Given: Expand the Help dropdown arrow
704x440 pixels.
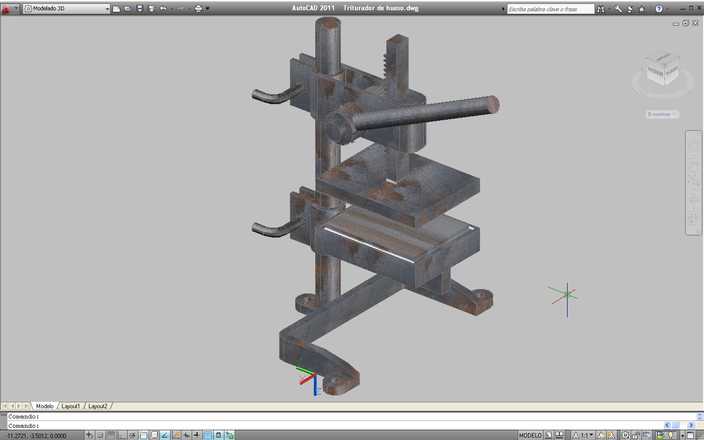Looking at the screenshot, I should (667, 9).
